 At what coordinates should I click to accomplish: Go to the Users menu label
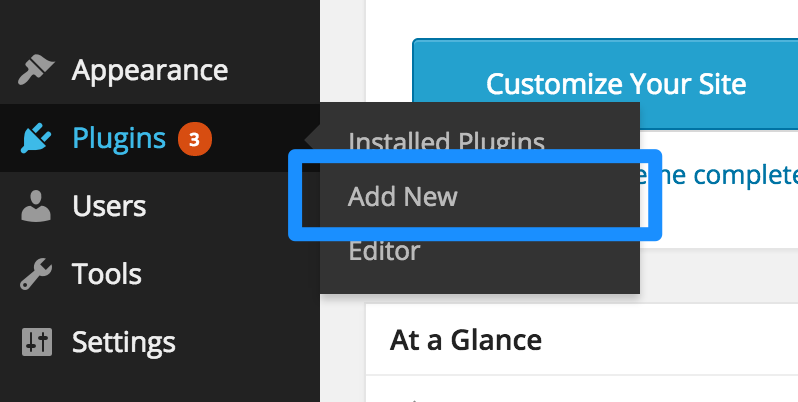click(109, 206)
